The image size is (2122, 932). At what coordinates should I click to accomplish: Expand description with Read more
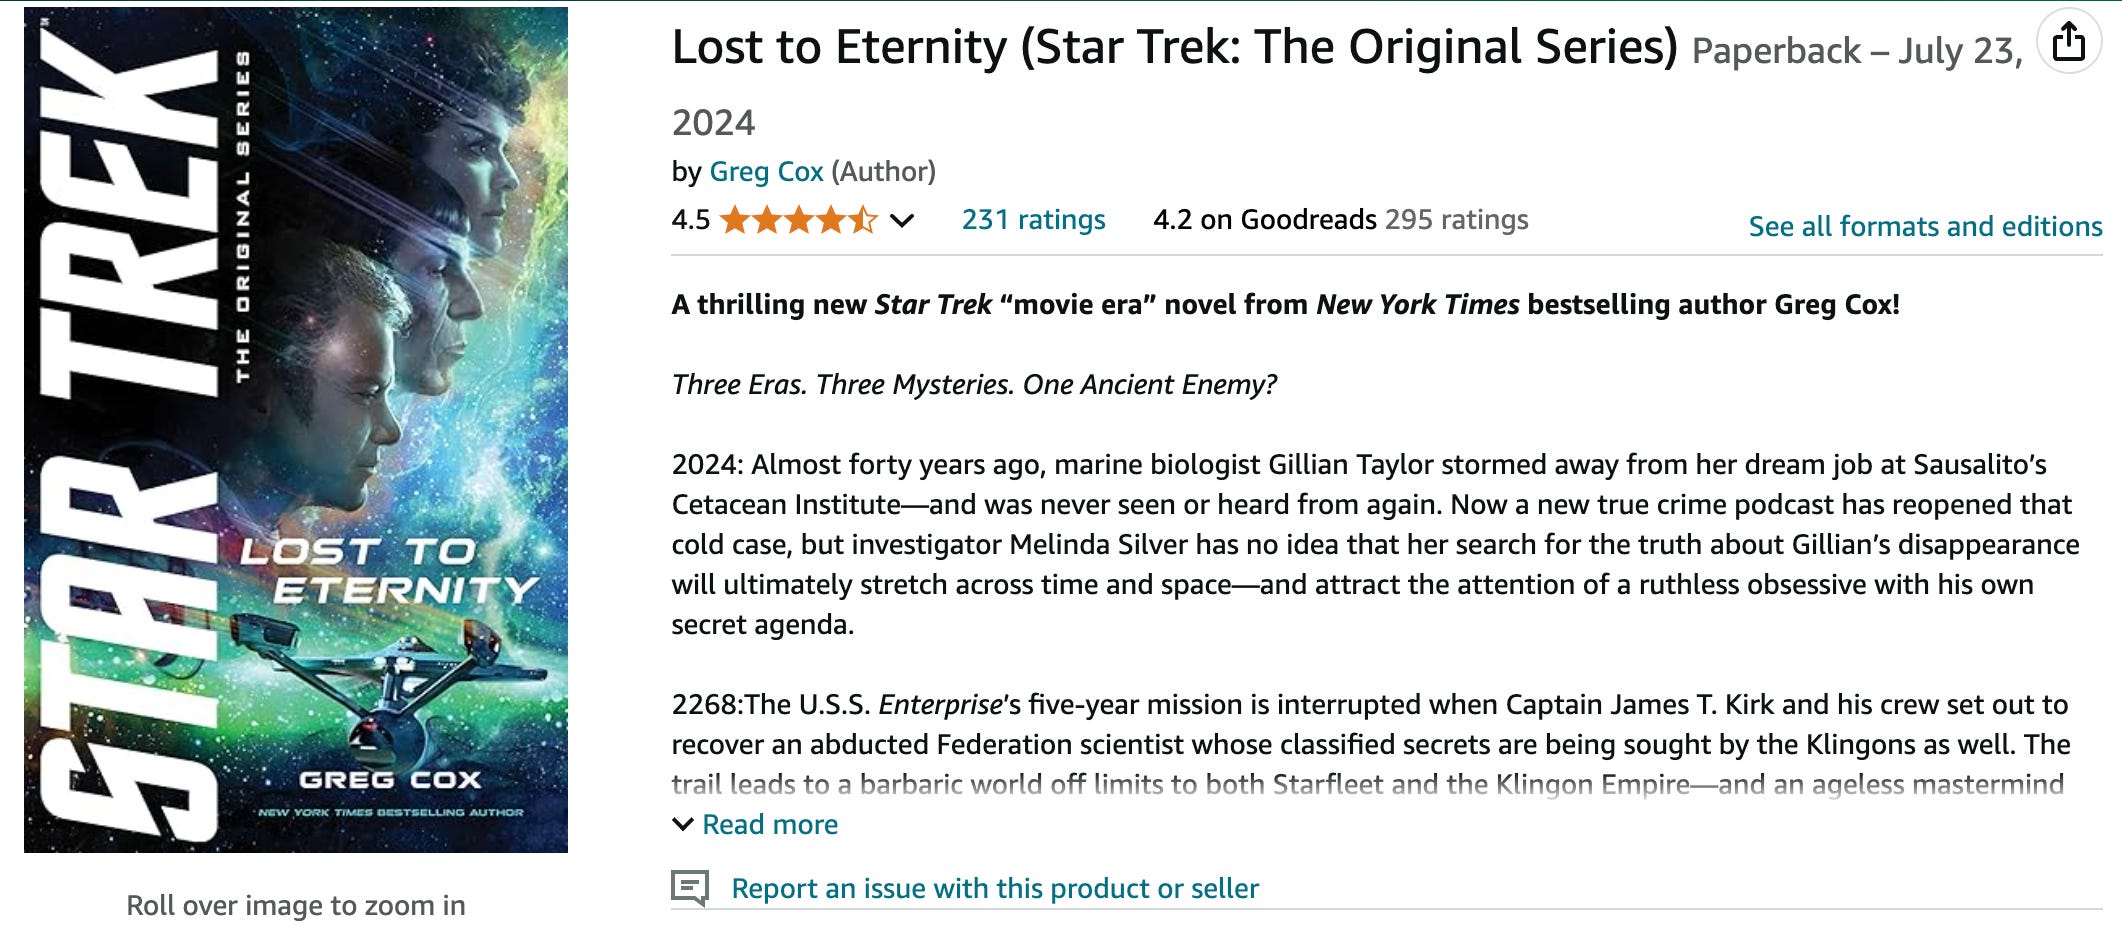pos(769,824)
